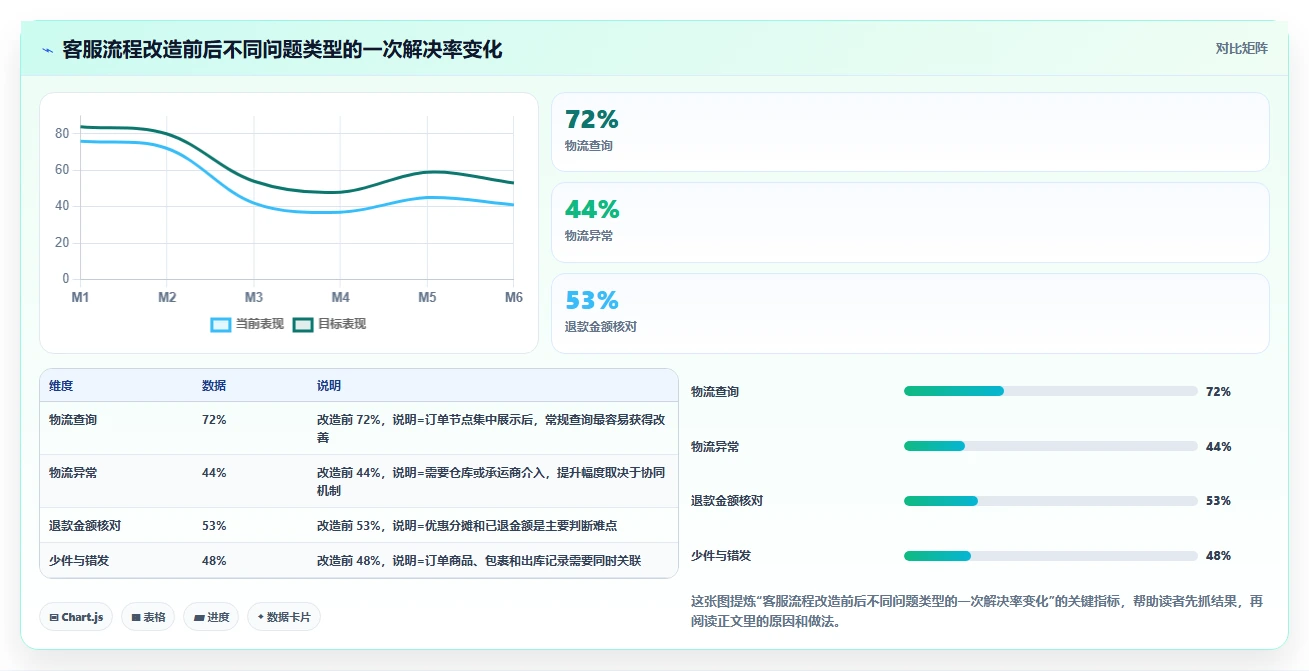
Task: Click the 60 y-axis tick label
Action: coord(62,169)
